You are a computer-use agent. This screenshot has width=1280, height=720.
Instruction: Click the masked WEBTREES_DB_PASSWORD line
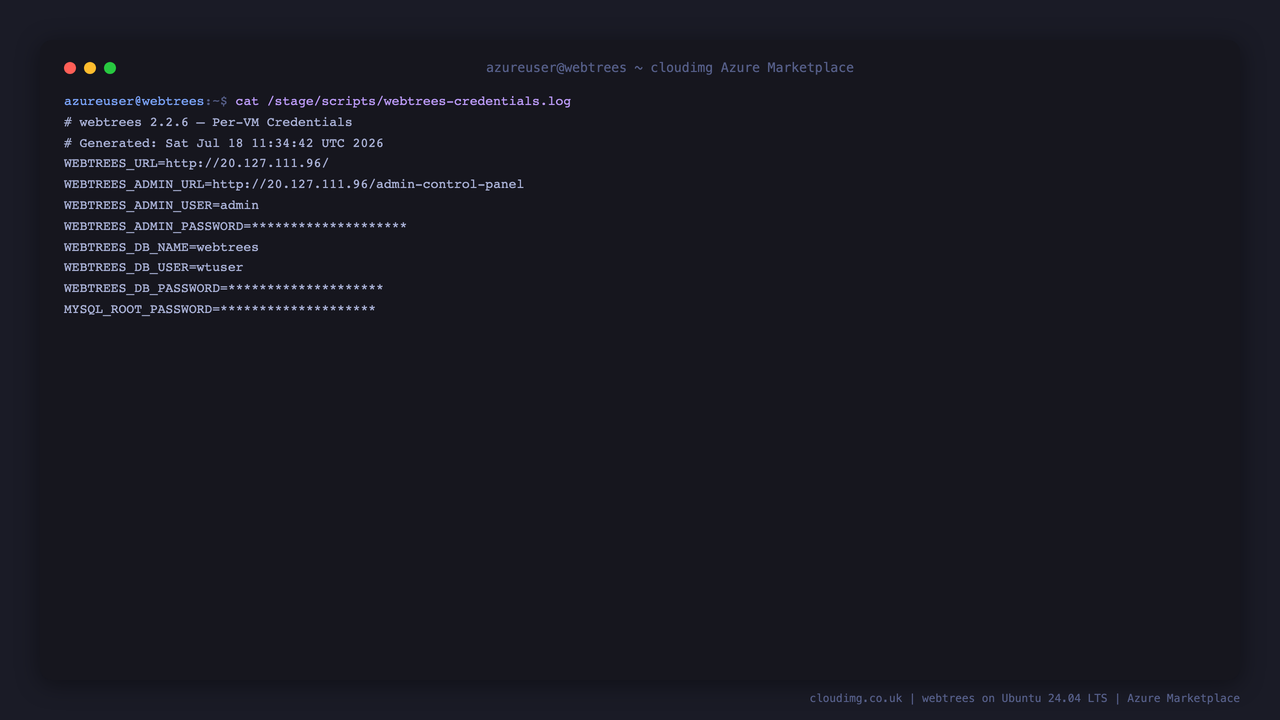pos(224,288)
